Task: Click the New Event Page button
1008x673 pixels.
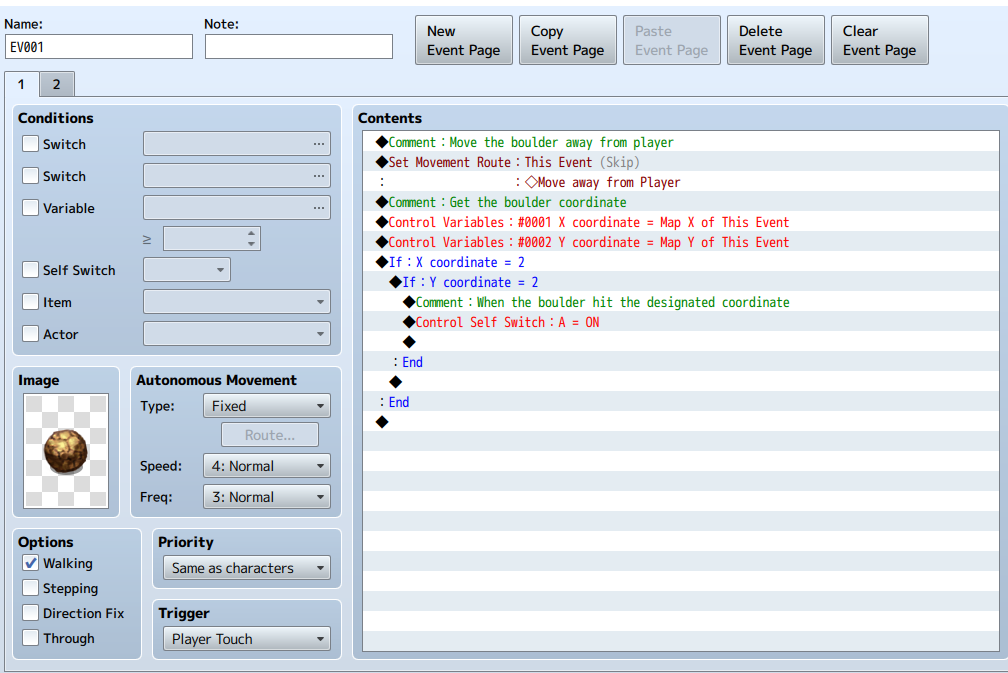Action: (x=464, y=40)
